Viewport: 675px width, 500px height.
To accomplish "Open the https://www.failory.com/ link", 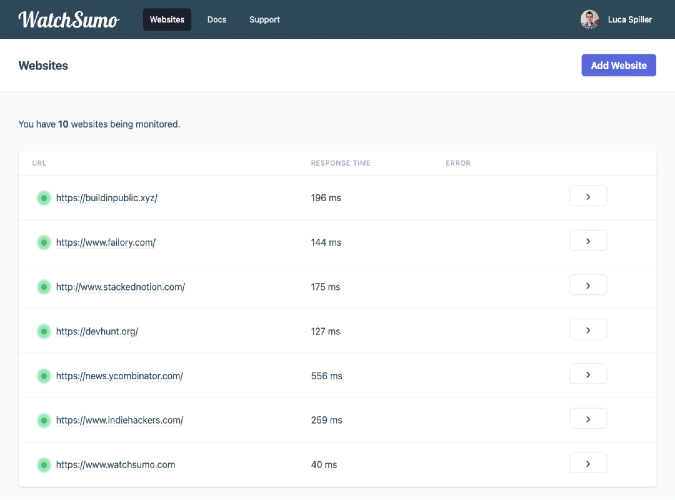I will click(x=106, y=242).
